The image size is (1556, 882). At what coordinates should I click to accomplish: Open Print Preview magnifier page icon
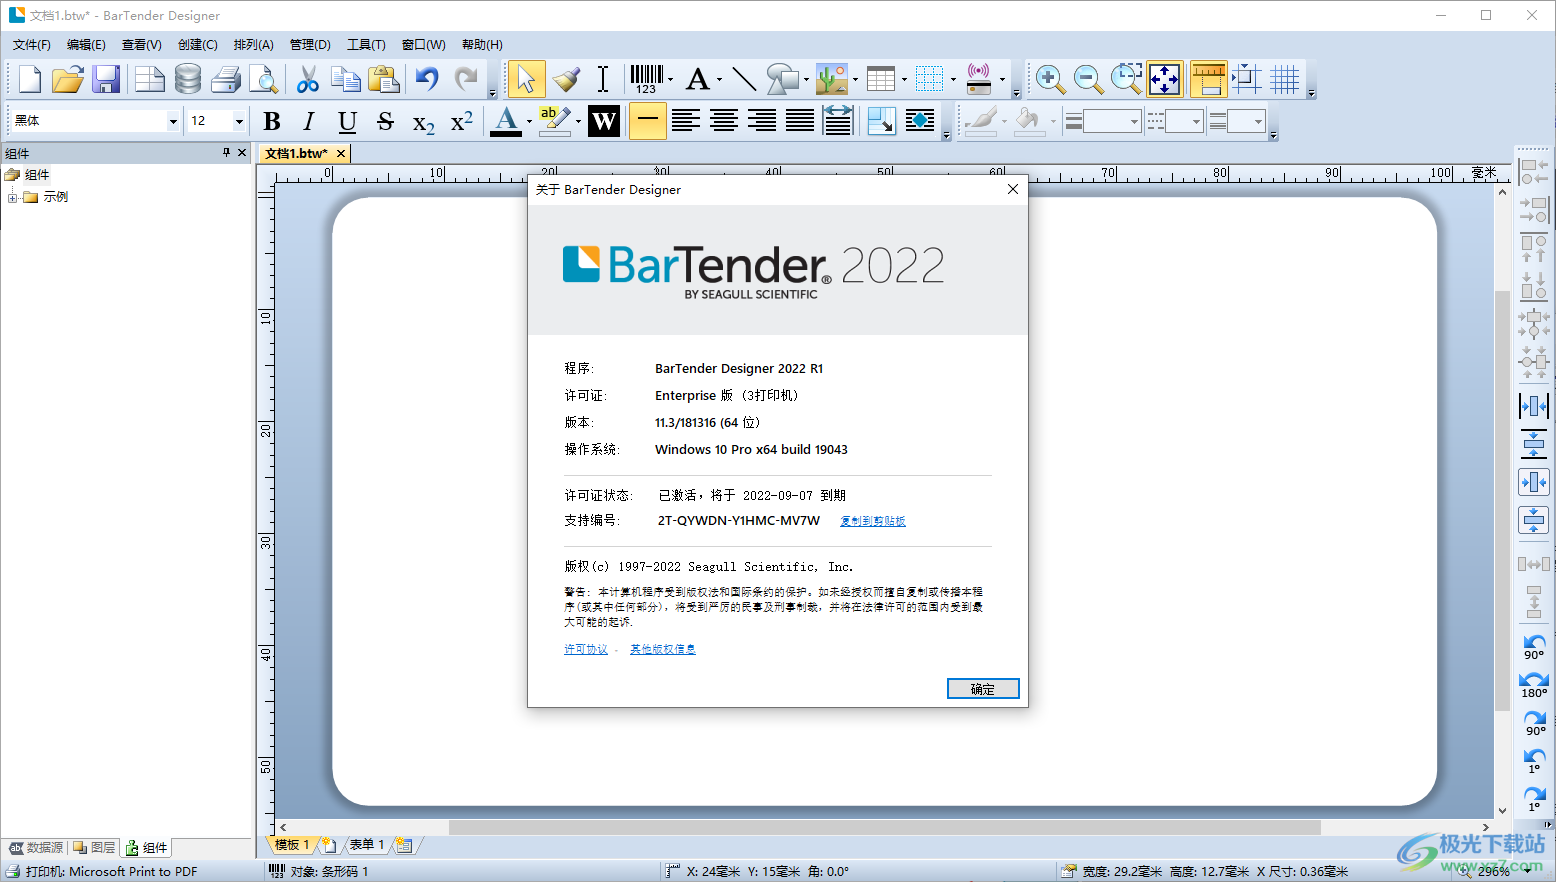pyautogui.click(x=264, y=79)
